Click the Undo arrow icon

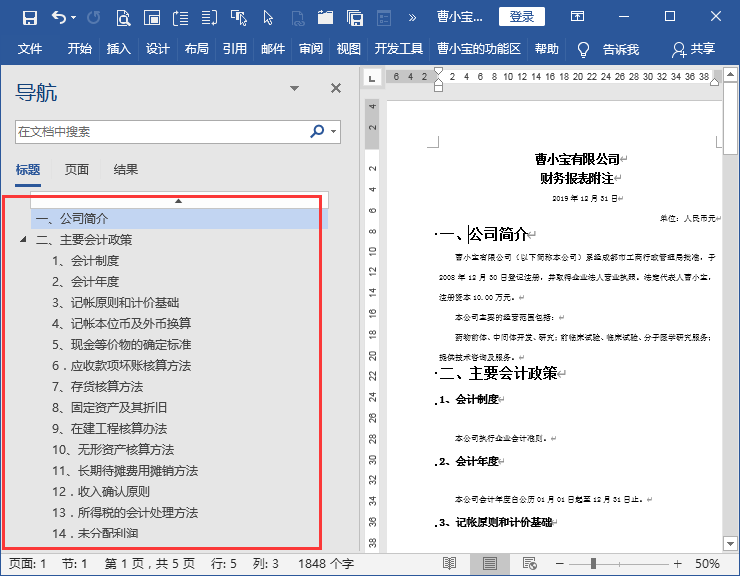59,17
